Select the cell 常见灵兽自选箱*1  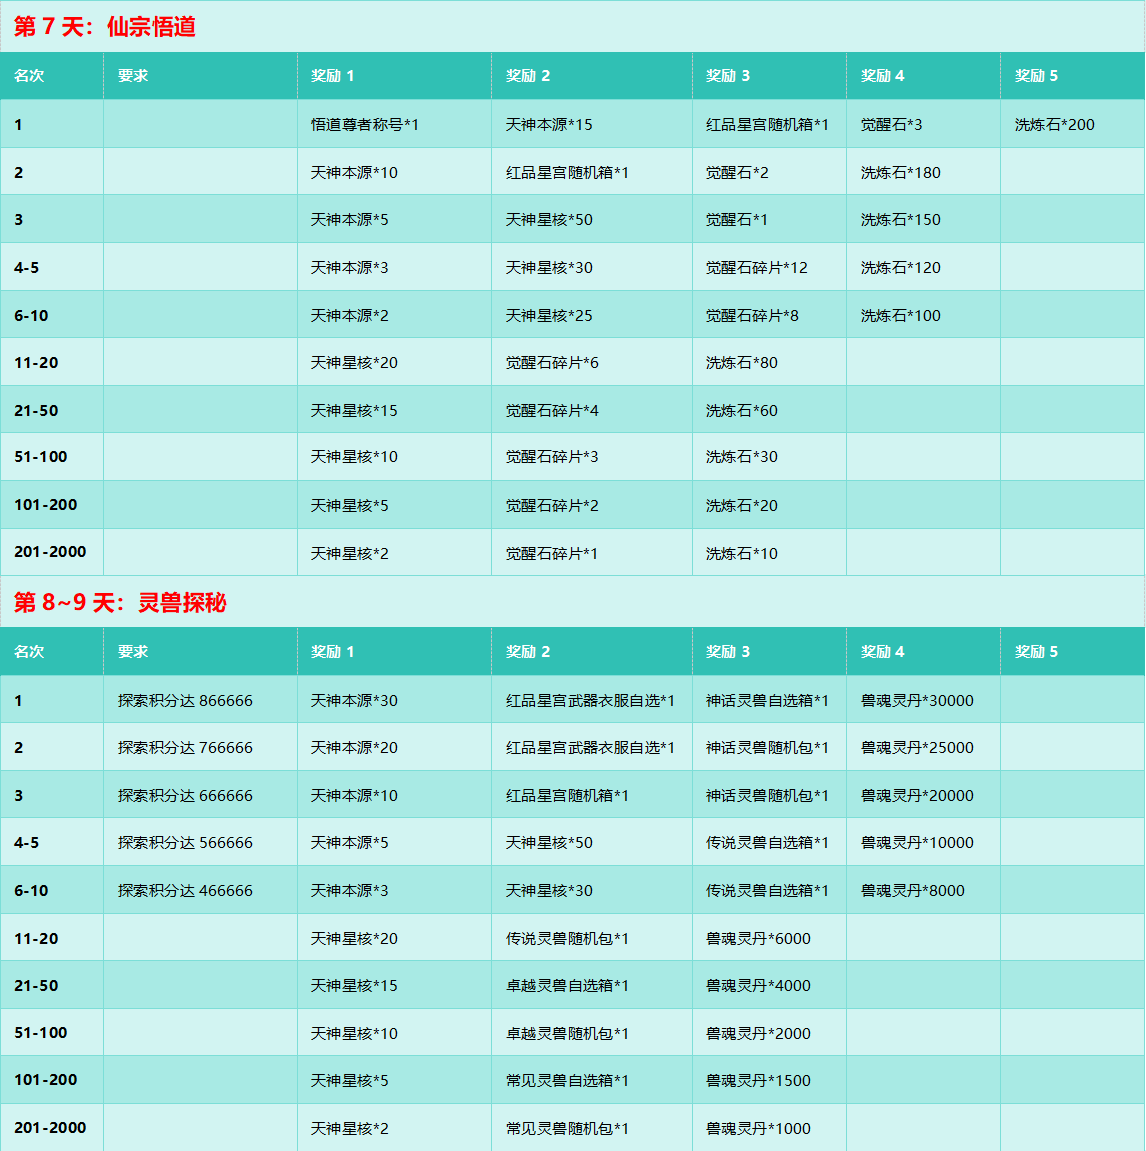click(x=592, y=1080)
